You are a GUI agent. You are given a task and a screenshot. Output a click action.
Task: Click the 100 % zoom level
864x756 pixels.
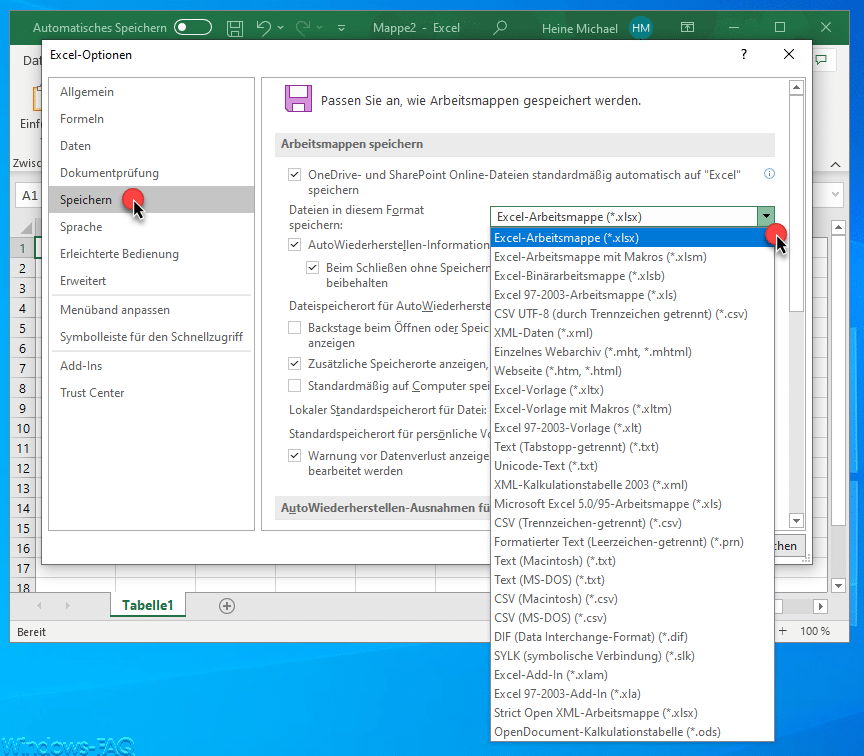click(815, 631)
